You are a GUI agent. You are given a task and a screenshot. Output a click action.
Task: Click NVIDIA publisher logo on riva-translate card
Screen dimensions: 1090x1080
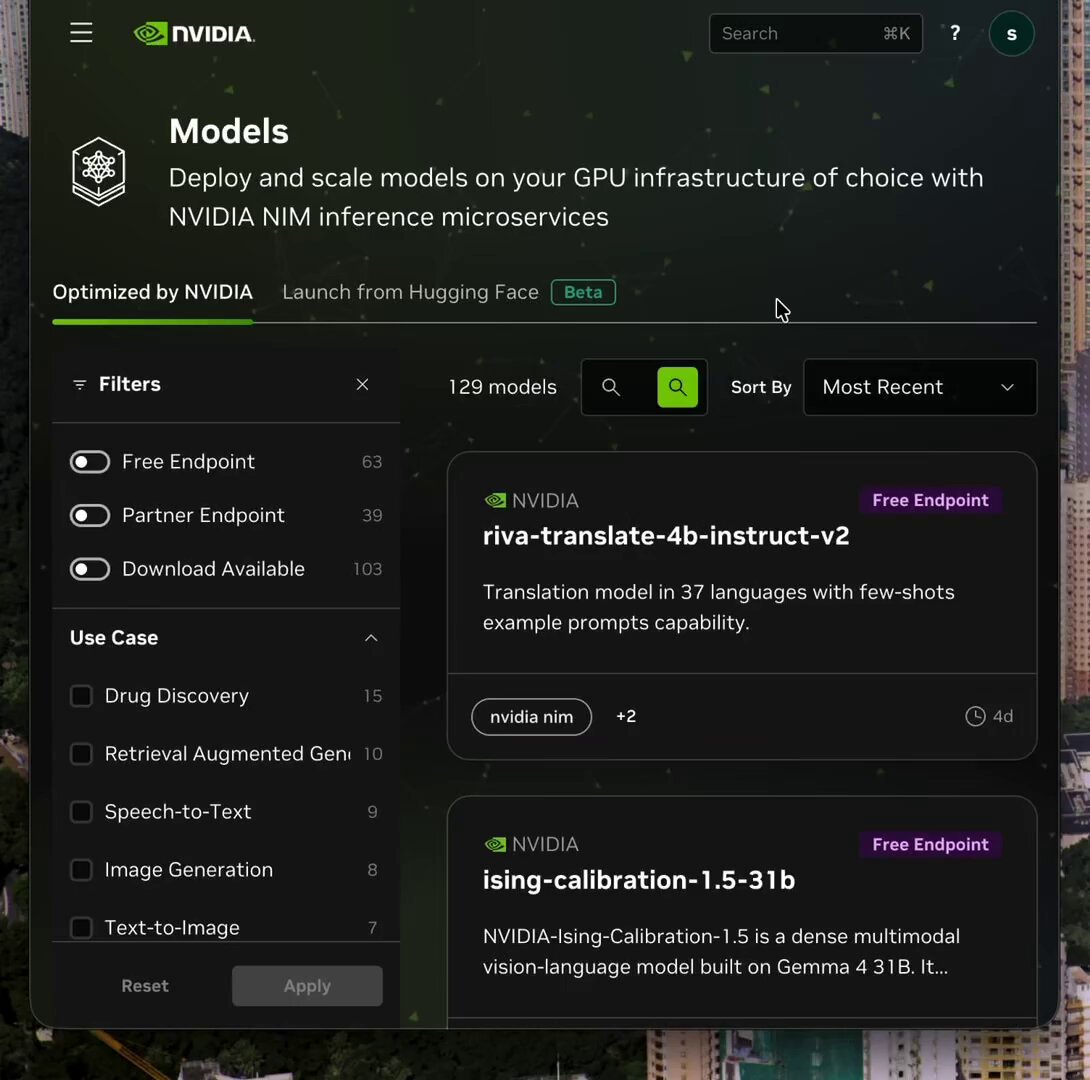pyautogui.click(x=495, y=500)
